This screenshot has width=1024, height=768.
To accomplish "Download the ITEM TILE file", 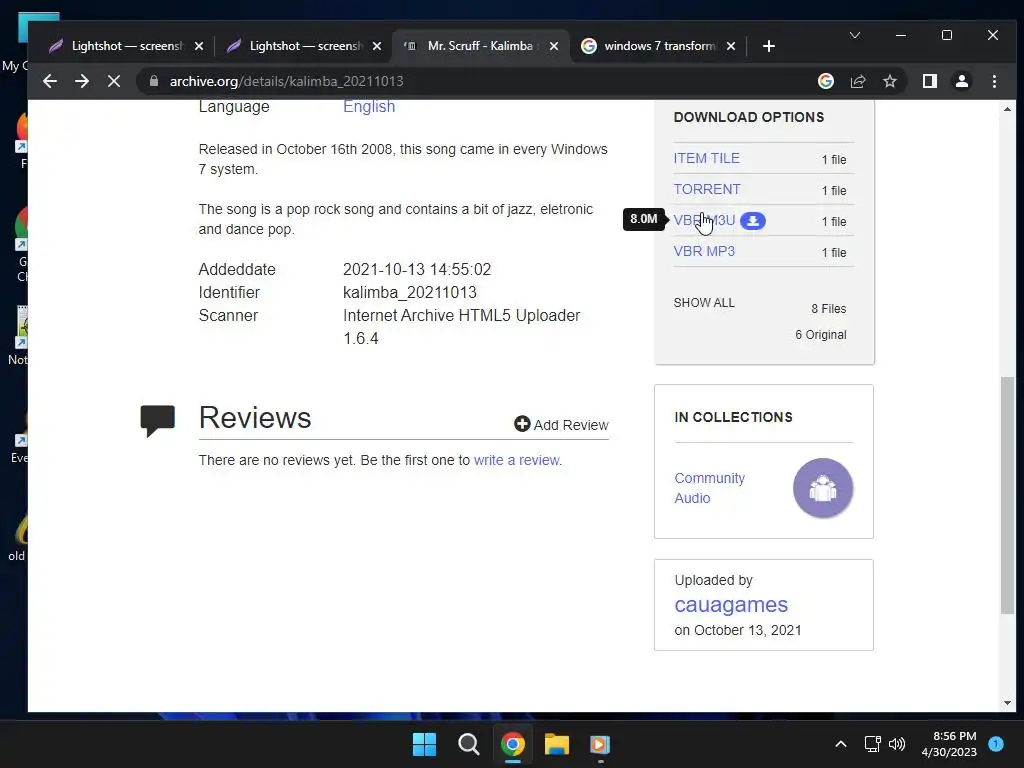I will [x=706, y=158].
